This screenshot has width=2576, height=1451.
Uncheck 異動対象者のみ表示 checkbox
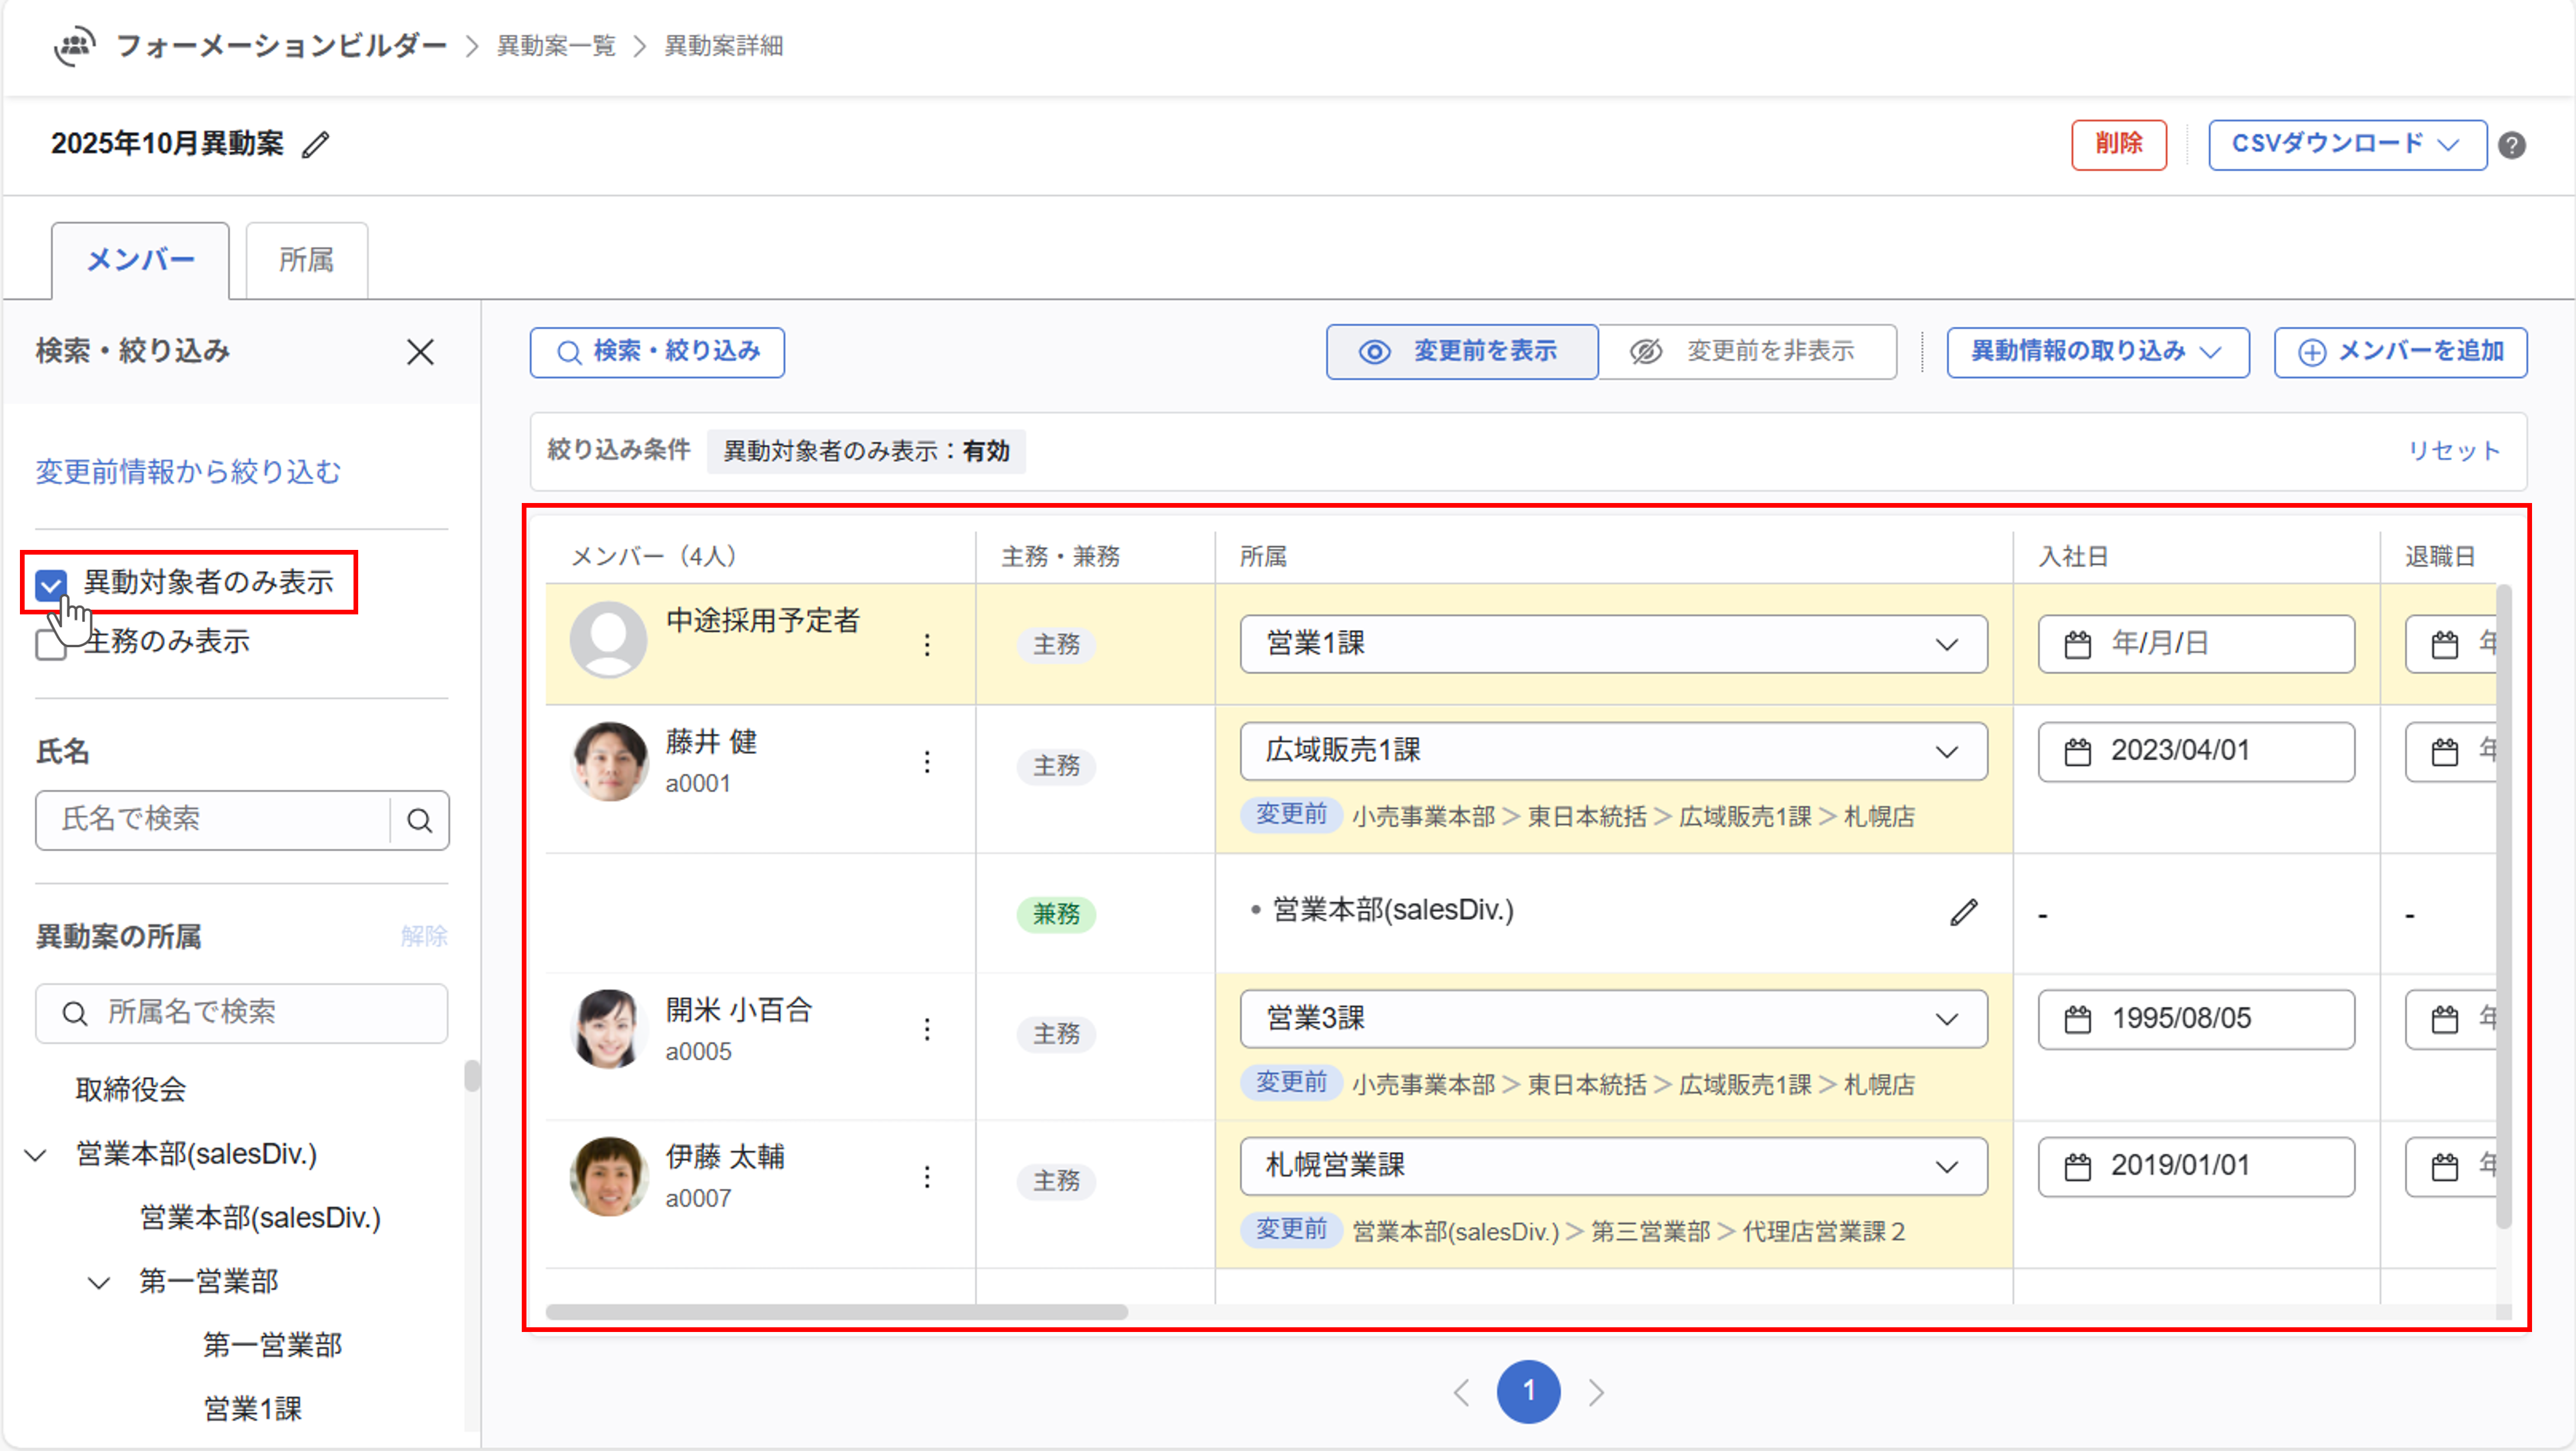tap(51, 584)
